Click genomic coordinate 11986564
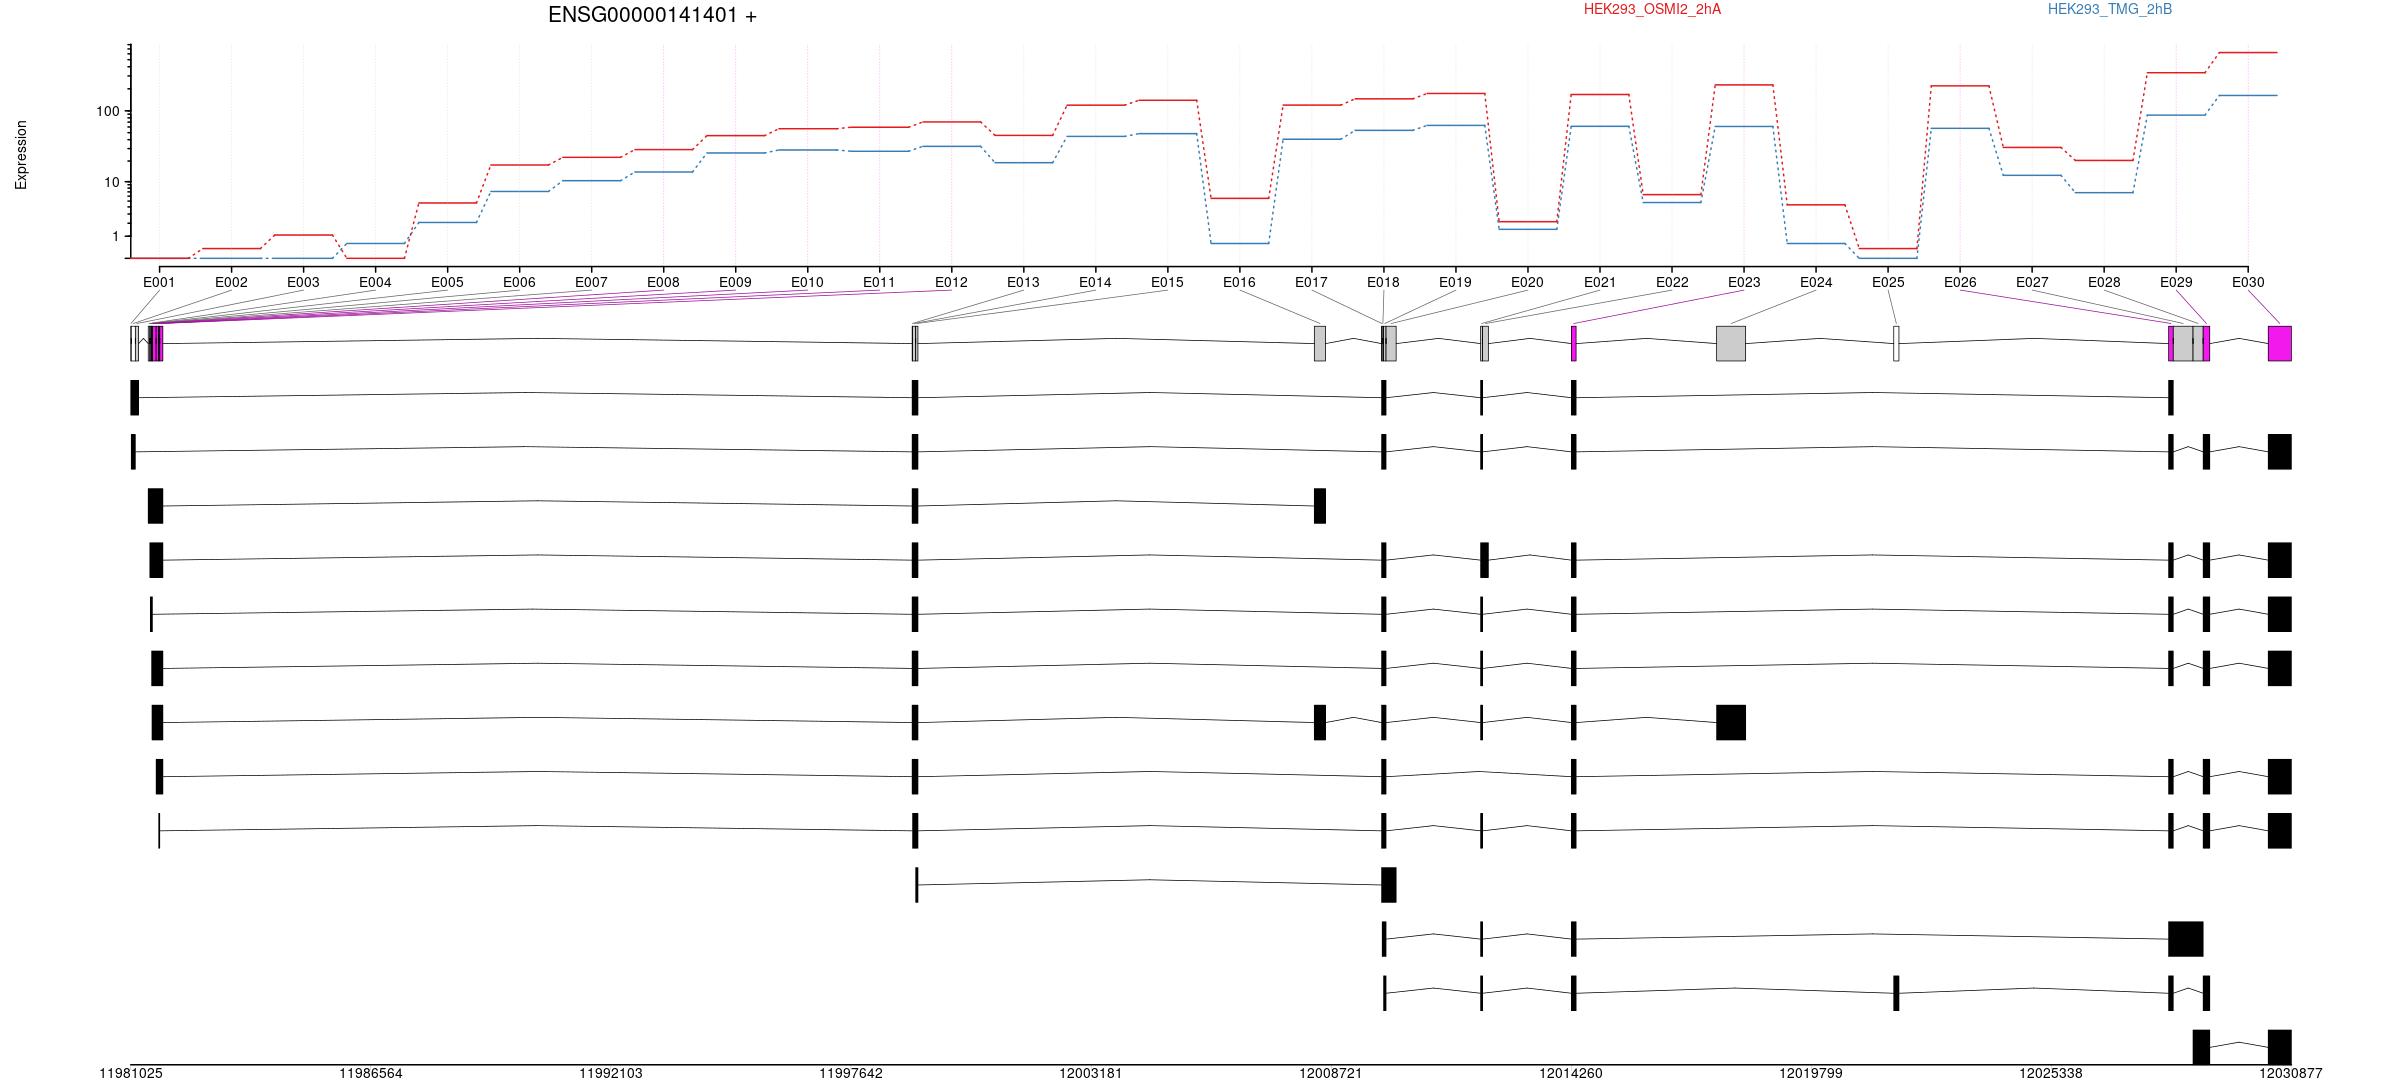 pyautogui.click(x=371, y=1074)
